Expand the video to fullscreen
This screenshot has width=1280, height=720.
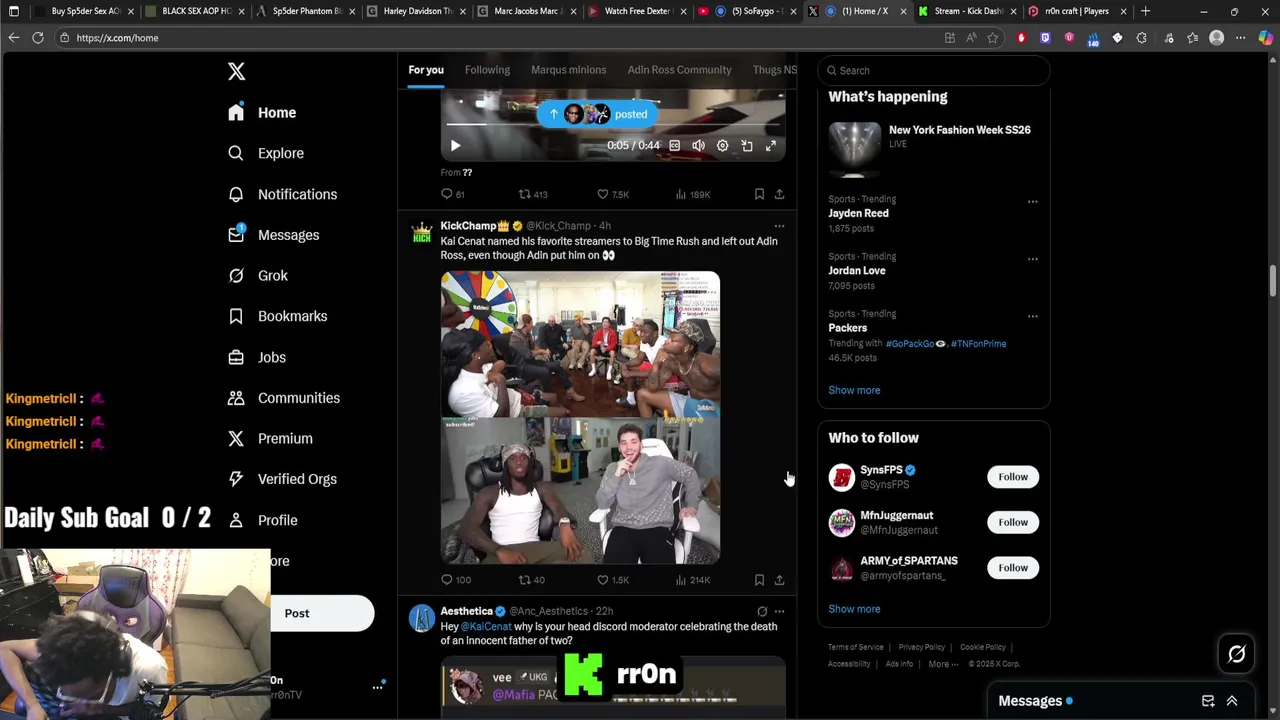pyautogui.click(x=771, y=146)
